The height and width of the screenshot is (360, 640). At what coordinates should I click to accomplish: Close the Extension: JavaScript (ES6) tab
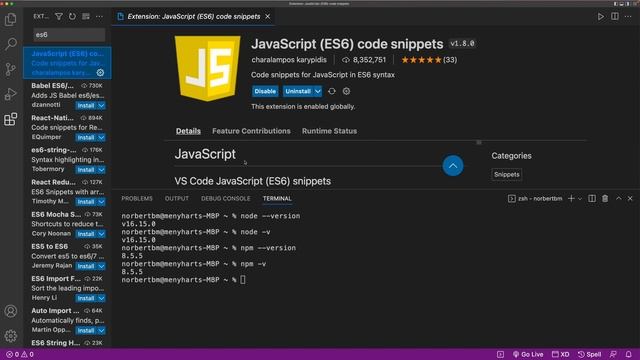tap(267, 16)
